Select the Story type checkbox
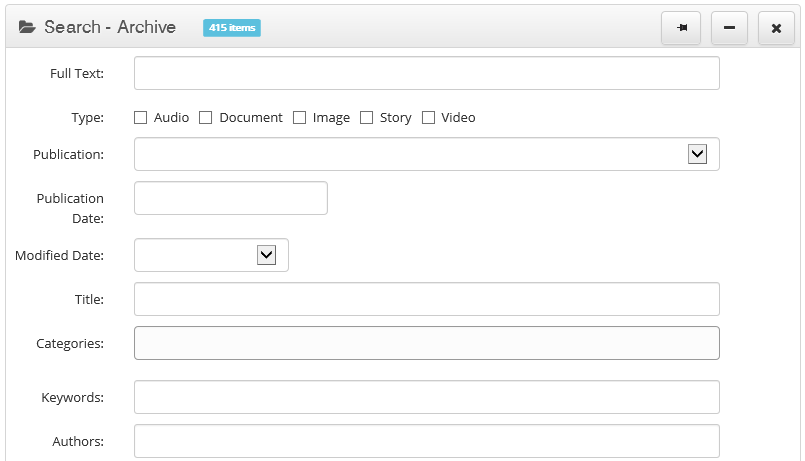805x461 pixels. pyautogui.click(x=367, y=118)
